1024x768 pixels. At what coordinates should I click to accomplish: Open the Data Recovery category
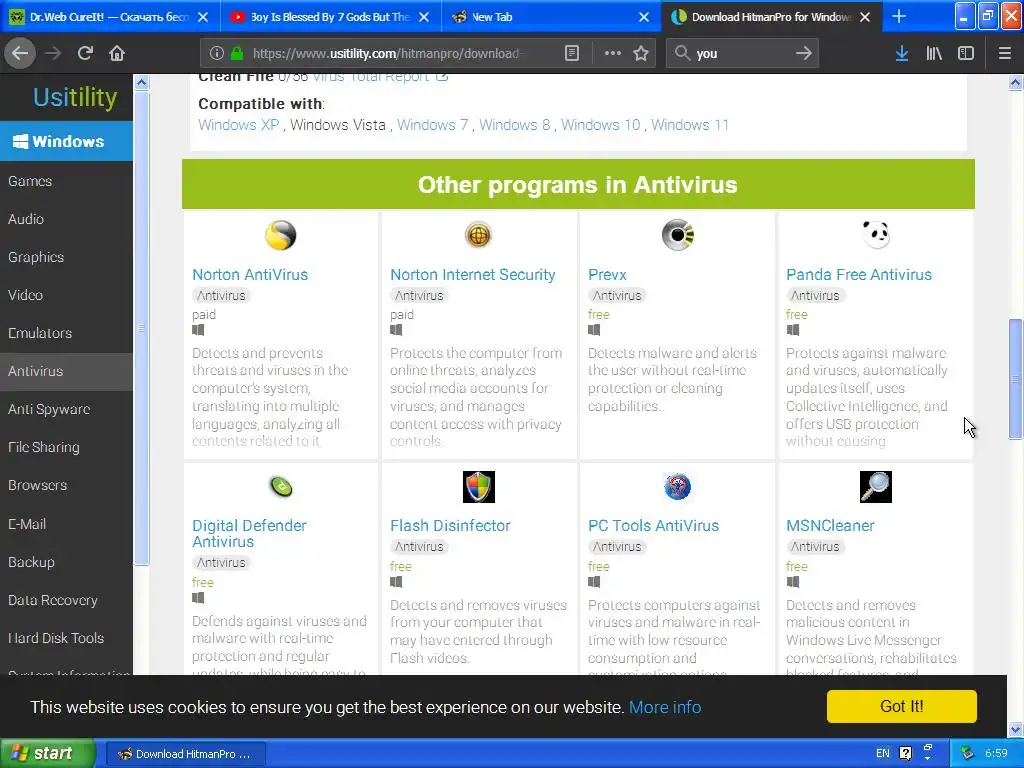click(x=67, y=600)
